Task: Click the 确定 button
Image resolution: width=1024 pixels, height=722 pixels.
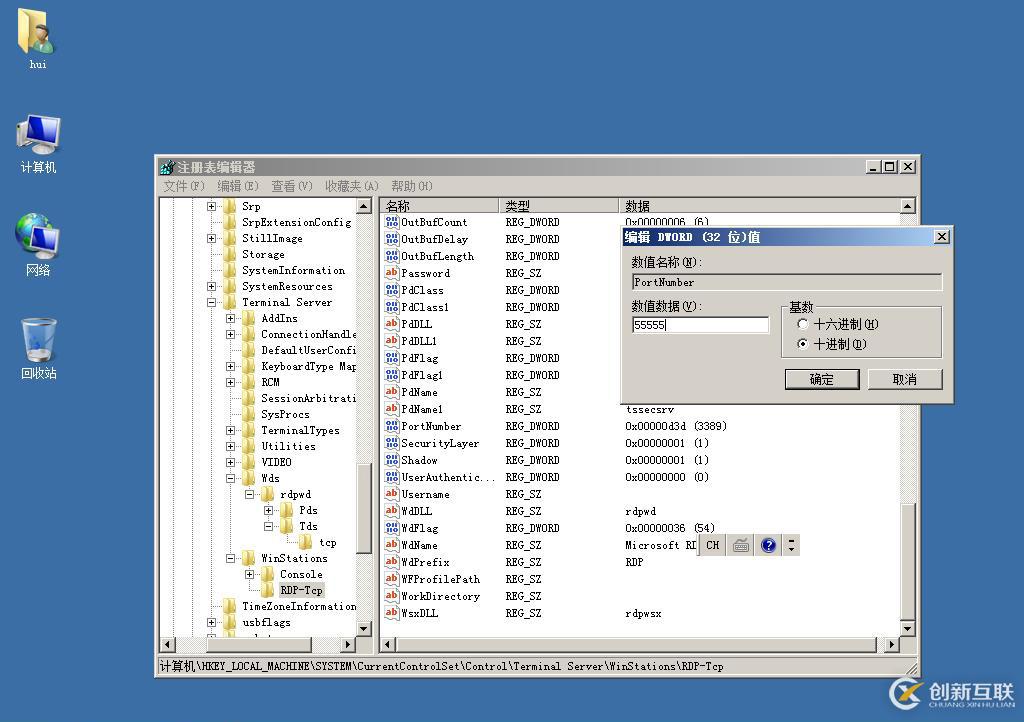Action: pyautogui.click(x=821, y=379)
